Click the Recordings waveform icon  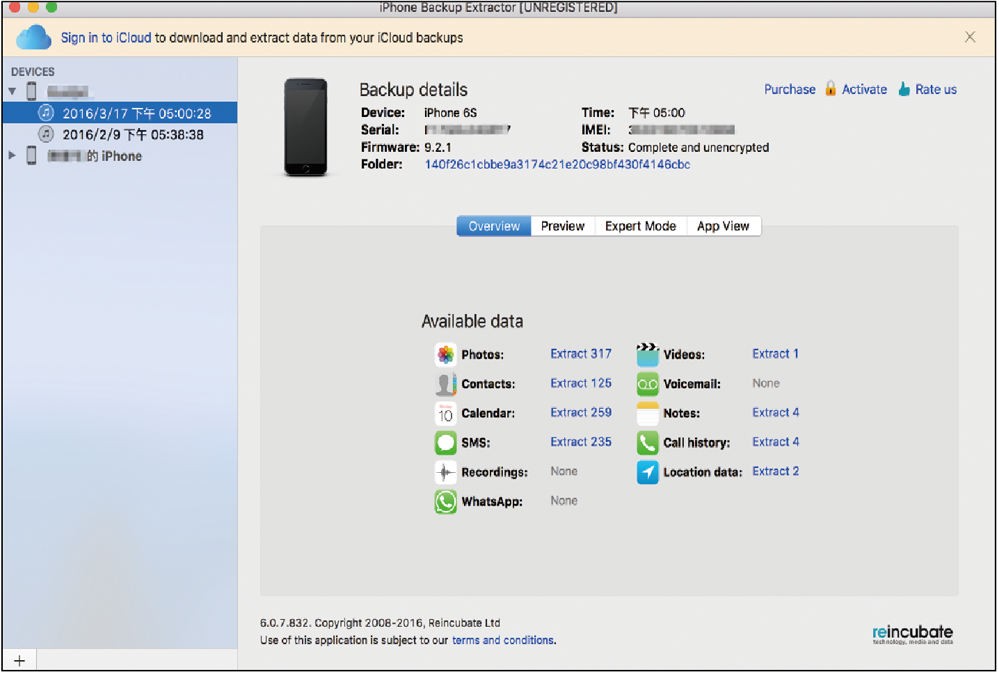click(445, 472)
